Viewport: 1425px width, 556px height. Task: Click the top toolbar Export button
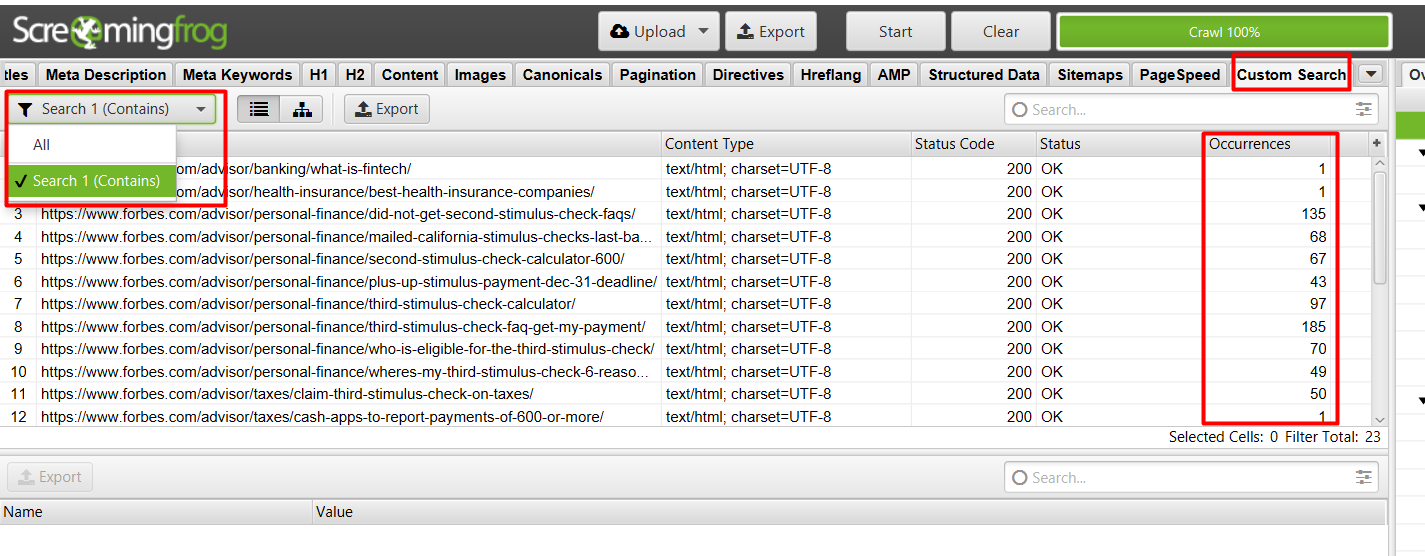[770, 32]
